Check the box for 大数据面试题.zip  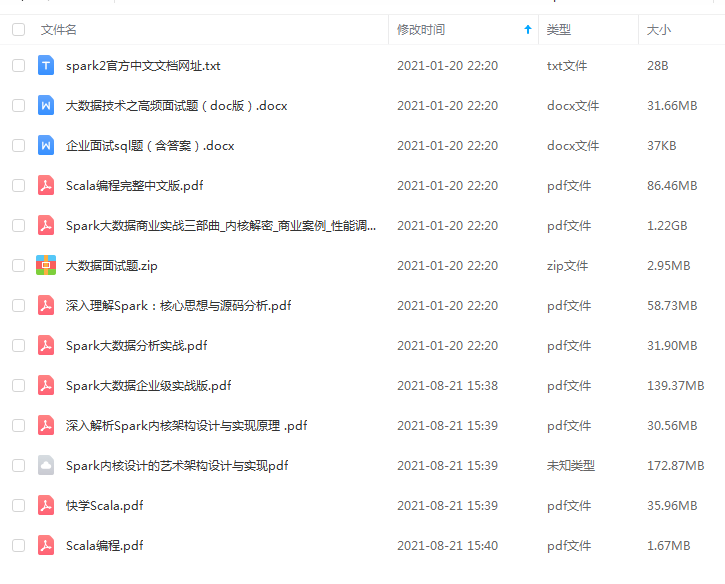click(x=18, y=265)
